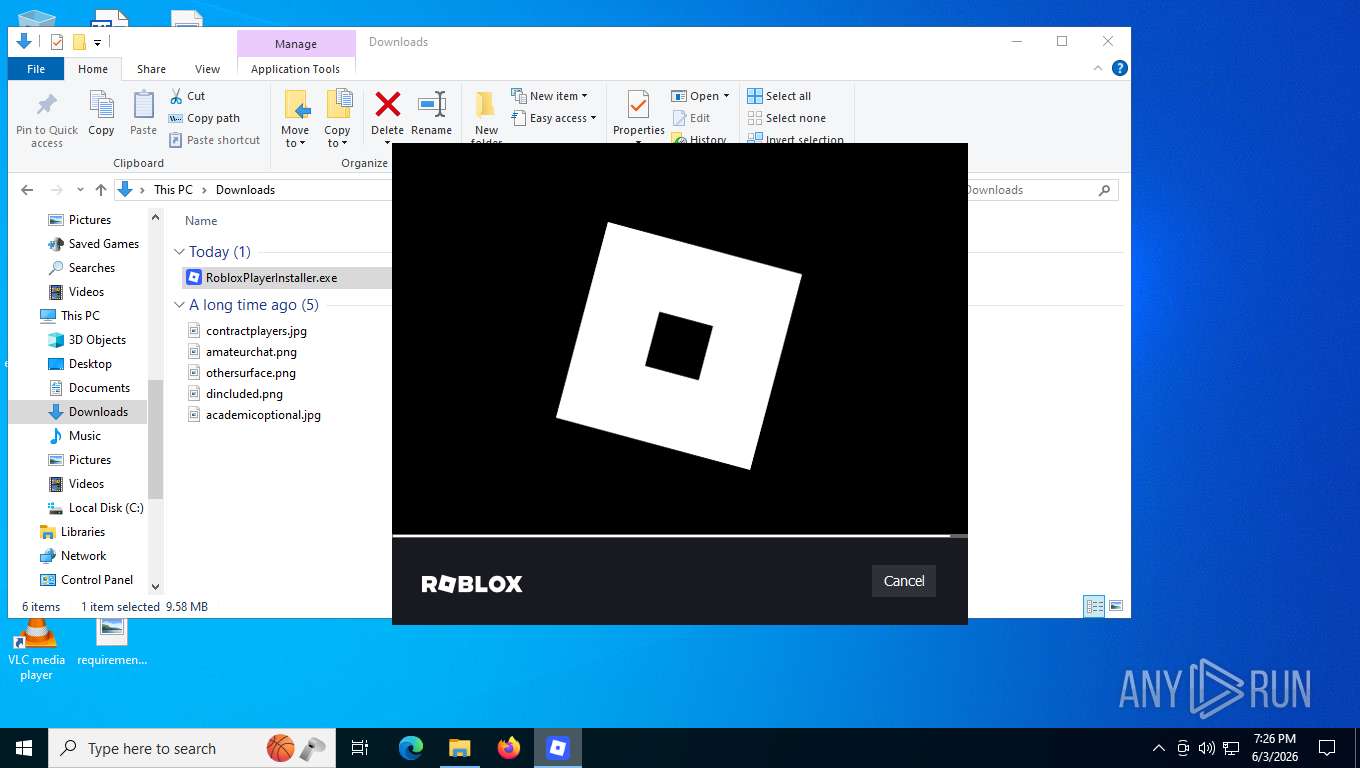Click Select all in ribbon
1360x768 pixels.
779,96
